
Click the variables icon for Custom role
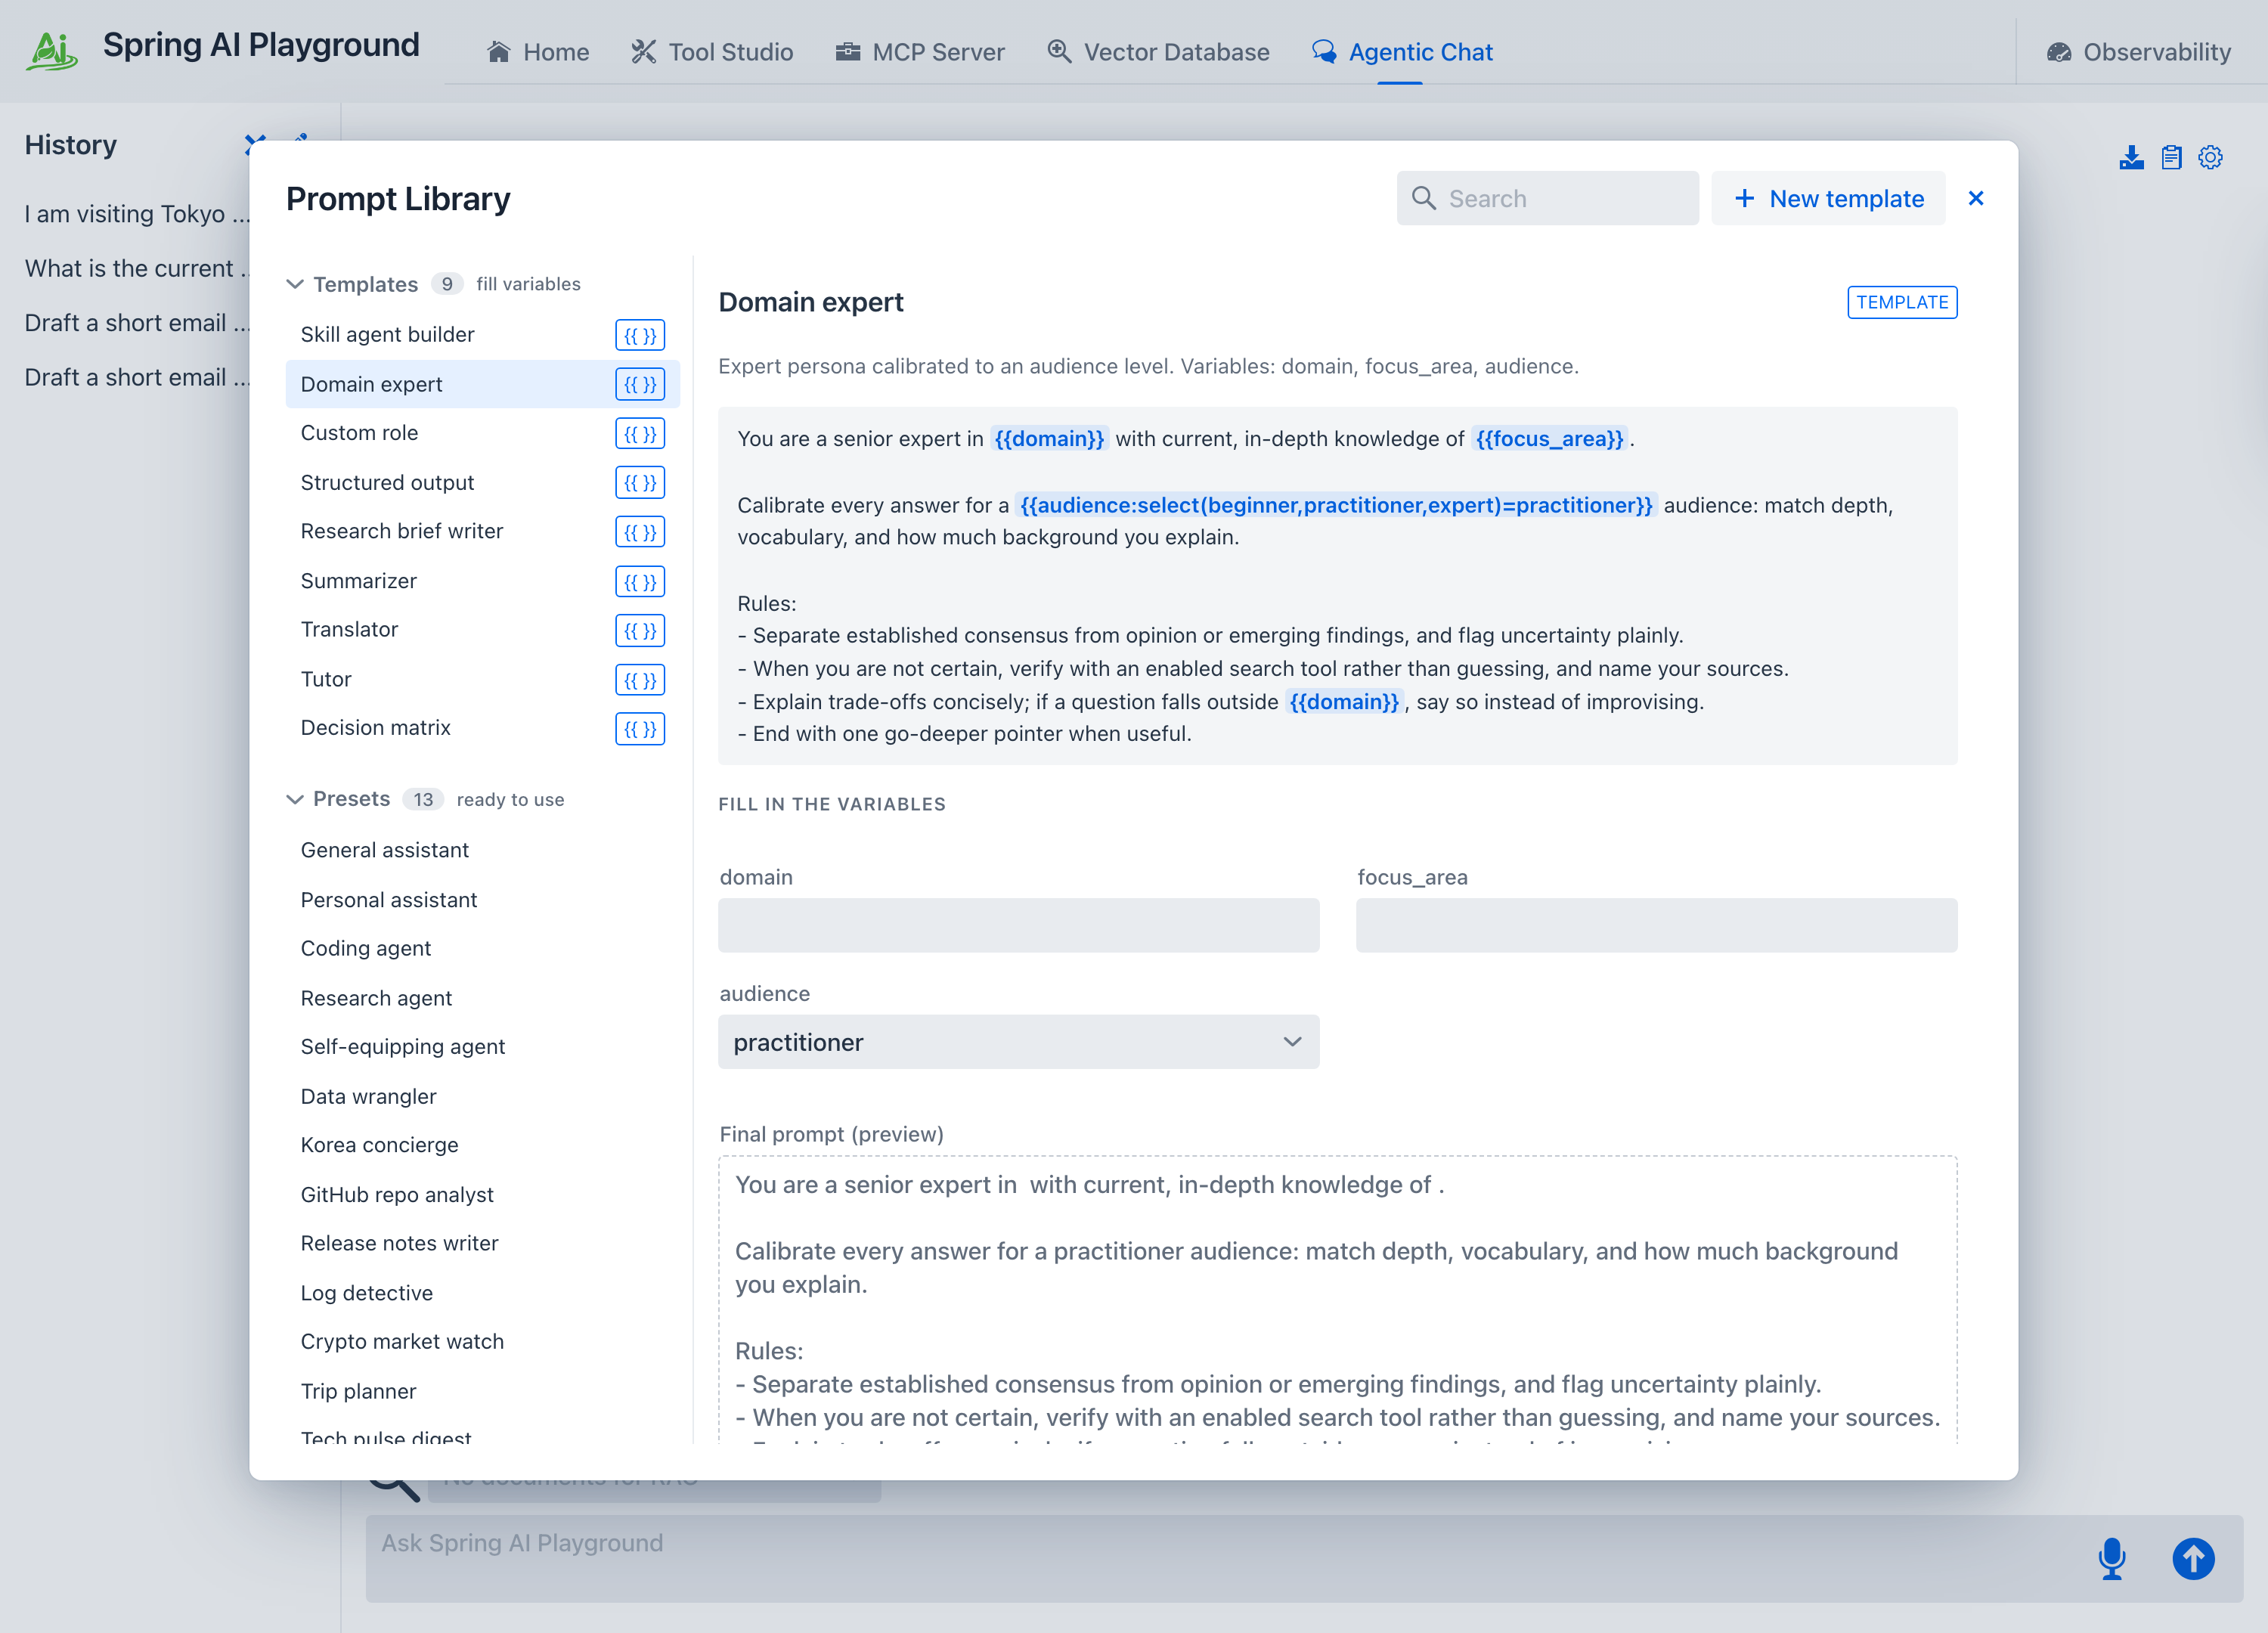640,433
